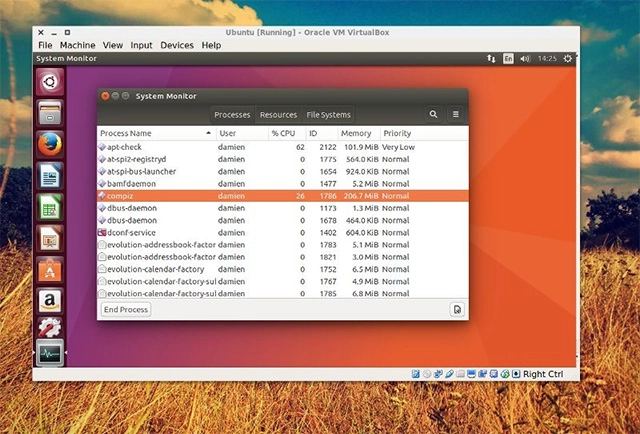Open Ubuntu Software from the launcher
The height and width of the screenshot is (434, 640).
50,270
